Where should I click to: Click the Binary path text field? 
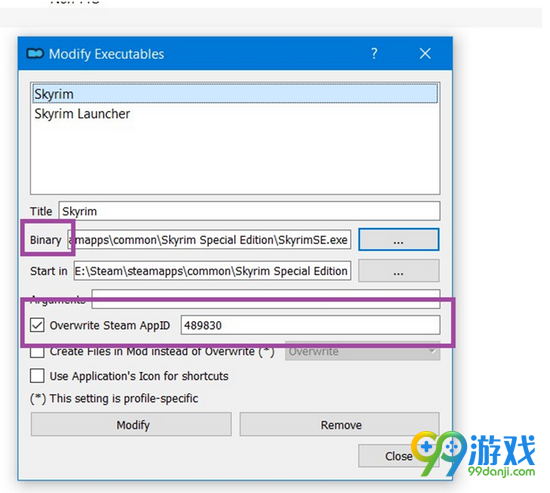click(209, 240)
